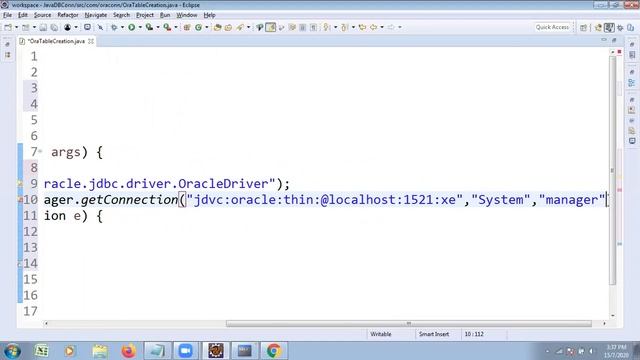Click the Debug bug icon
640x360 pixels.
tap(114, 27)
